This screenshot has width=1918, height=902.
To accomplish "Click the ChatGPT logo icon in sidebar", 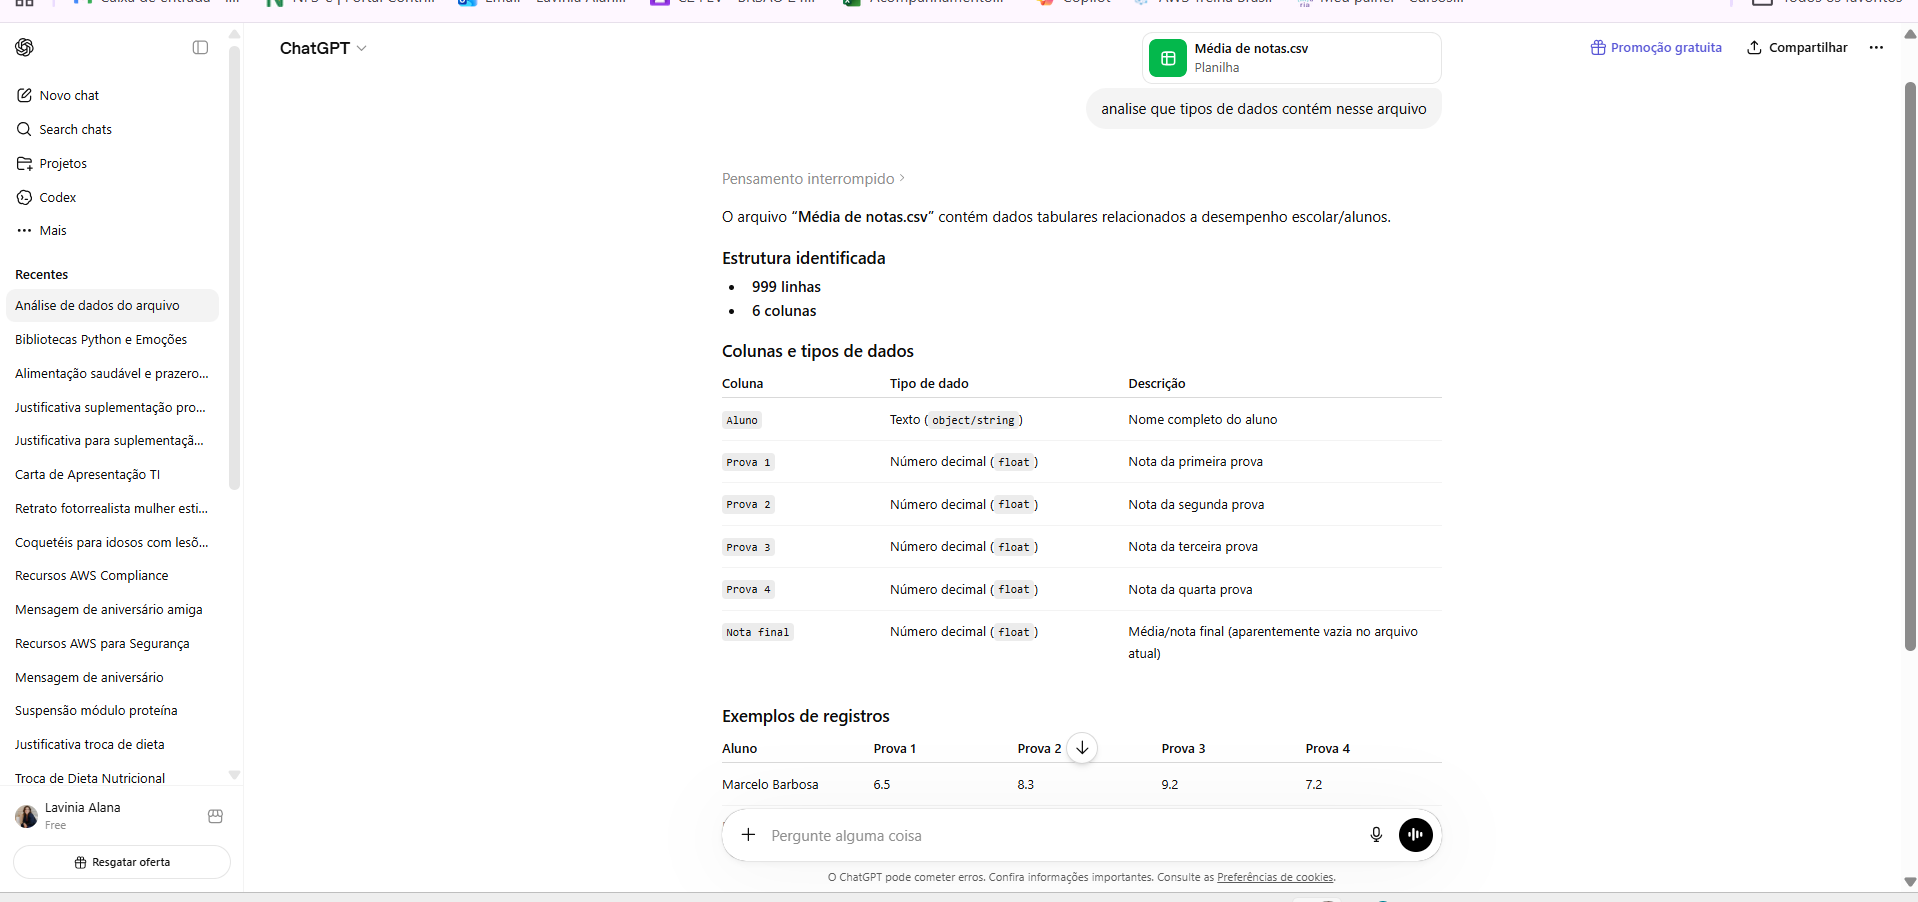I will [x=25, y=47].
